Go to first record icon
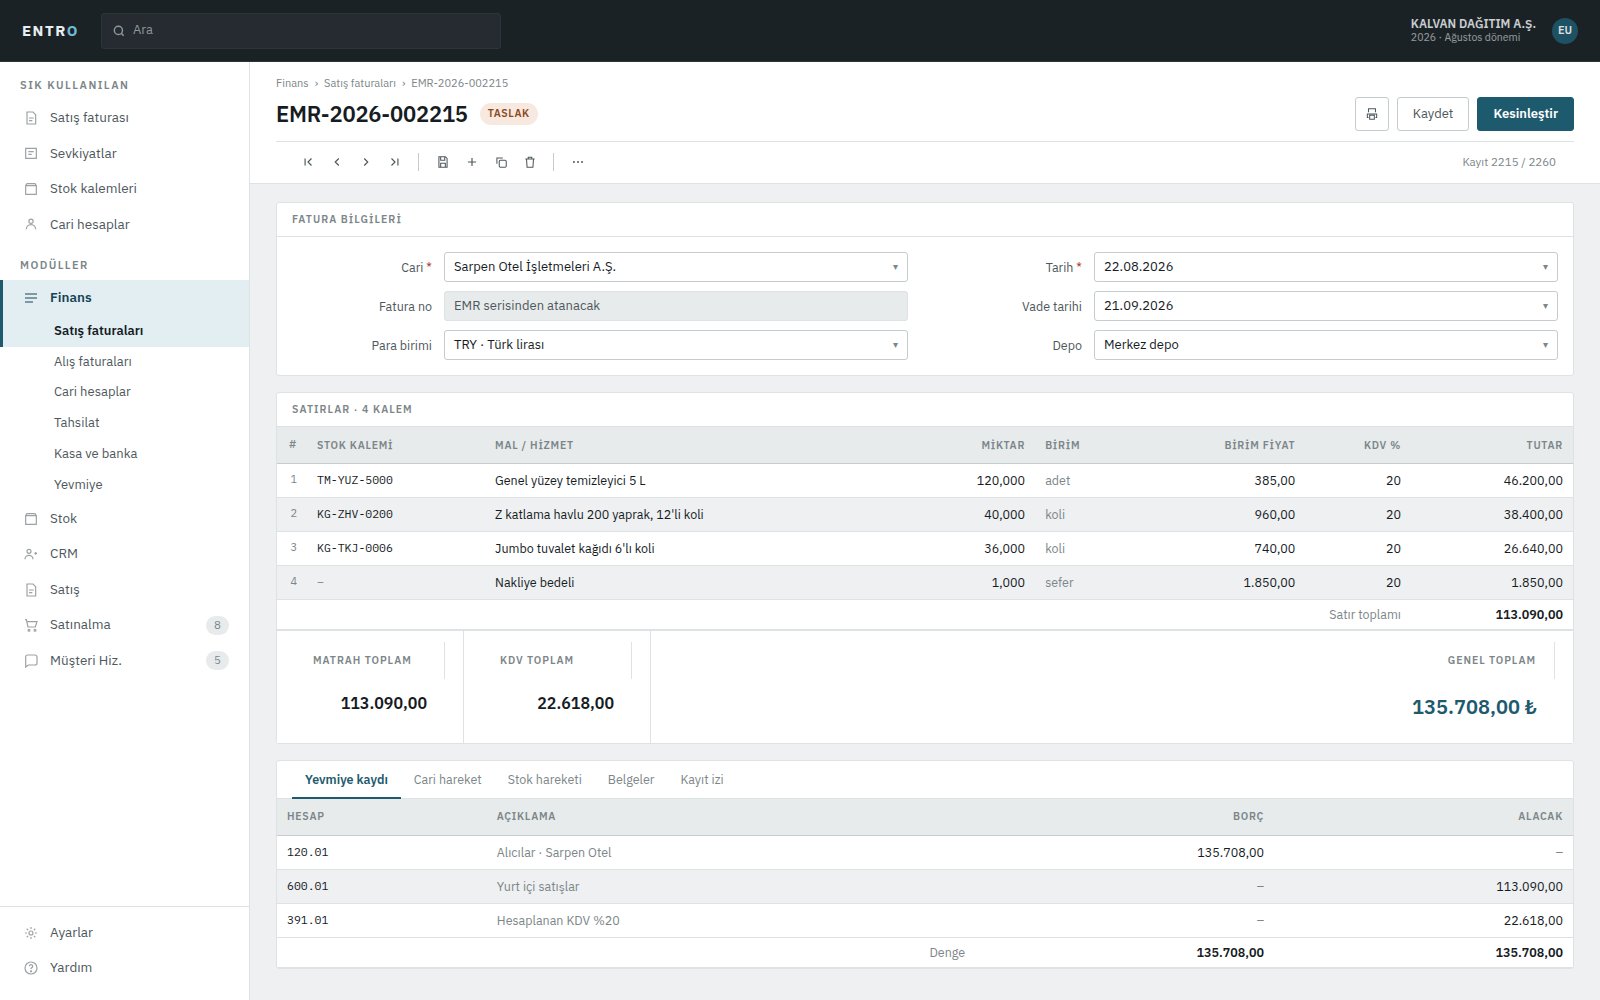Viewport: 1600px width, 1000px height. tap(308, 162)
